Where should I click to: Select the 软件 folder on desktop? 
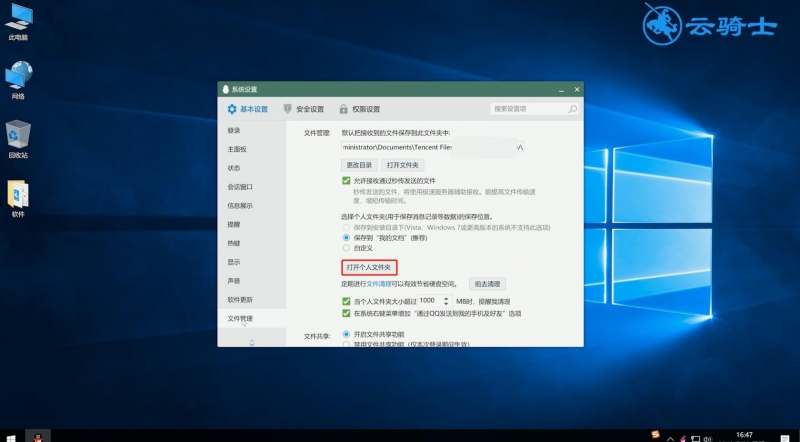click(x=18, y=199)
